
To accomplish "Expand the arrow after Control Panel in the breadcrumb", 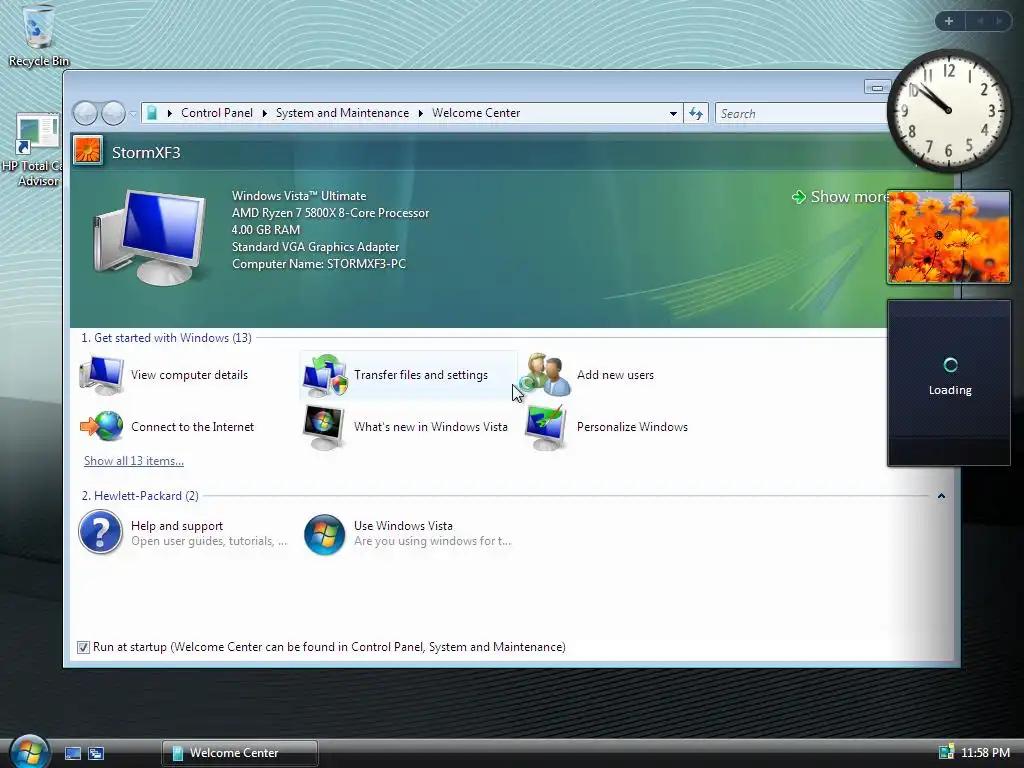I will click(x=264, y=114).
